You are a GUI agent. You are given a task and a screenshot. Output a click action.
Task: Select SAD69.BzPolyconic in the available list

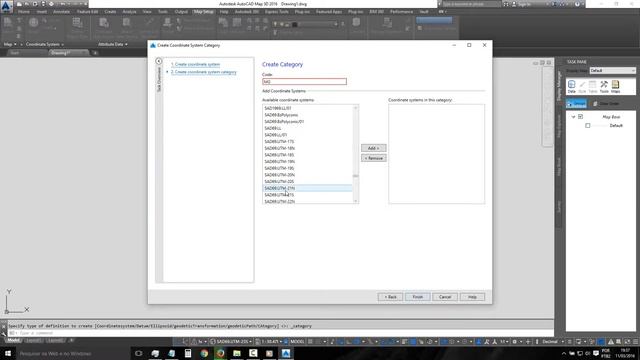coord(308,115)
